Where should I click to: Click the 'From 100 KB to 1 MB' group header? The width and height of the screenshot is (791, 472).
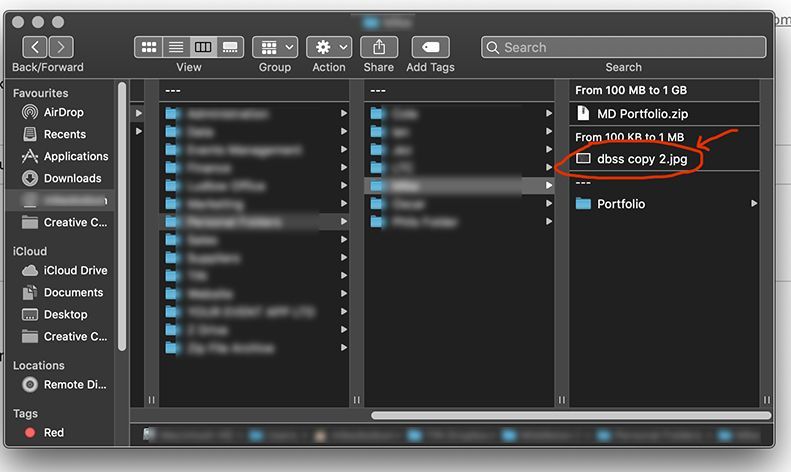[630, 137]
